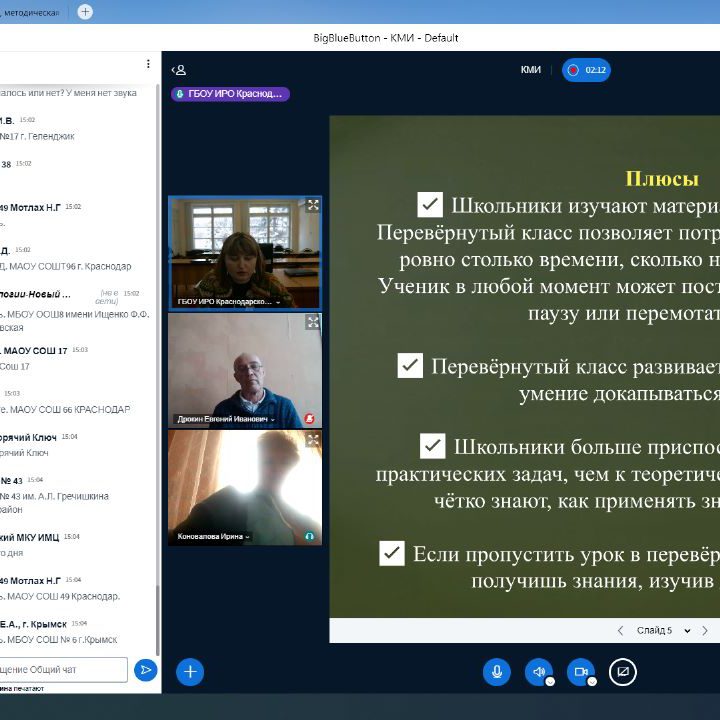Screen dimensions: 720x720
Task: Expand Дрюкин Евгений Иванович name dropdown
Action: point(271,419)
